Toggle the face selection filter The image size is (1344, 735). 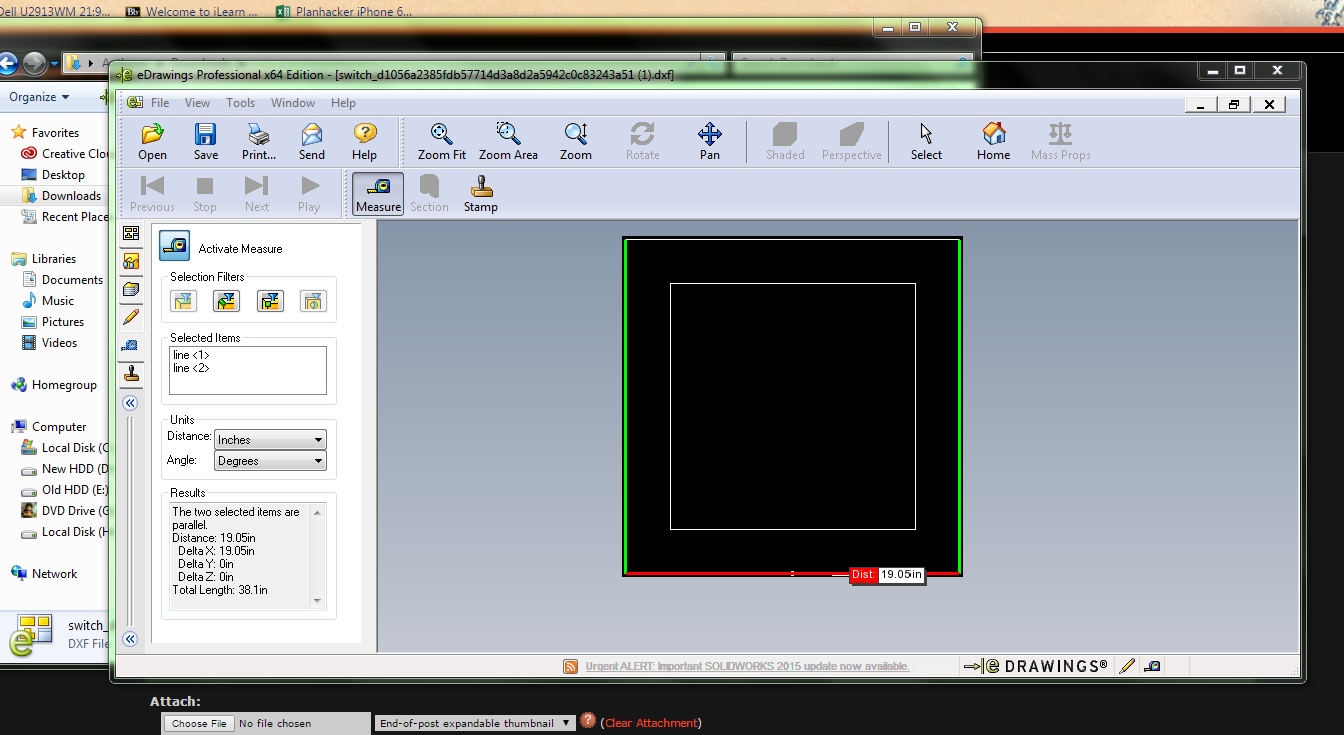pos(183,300)
